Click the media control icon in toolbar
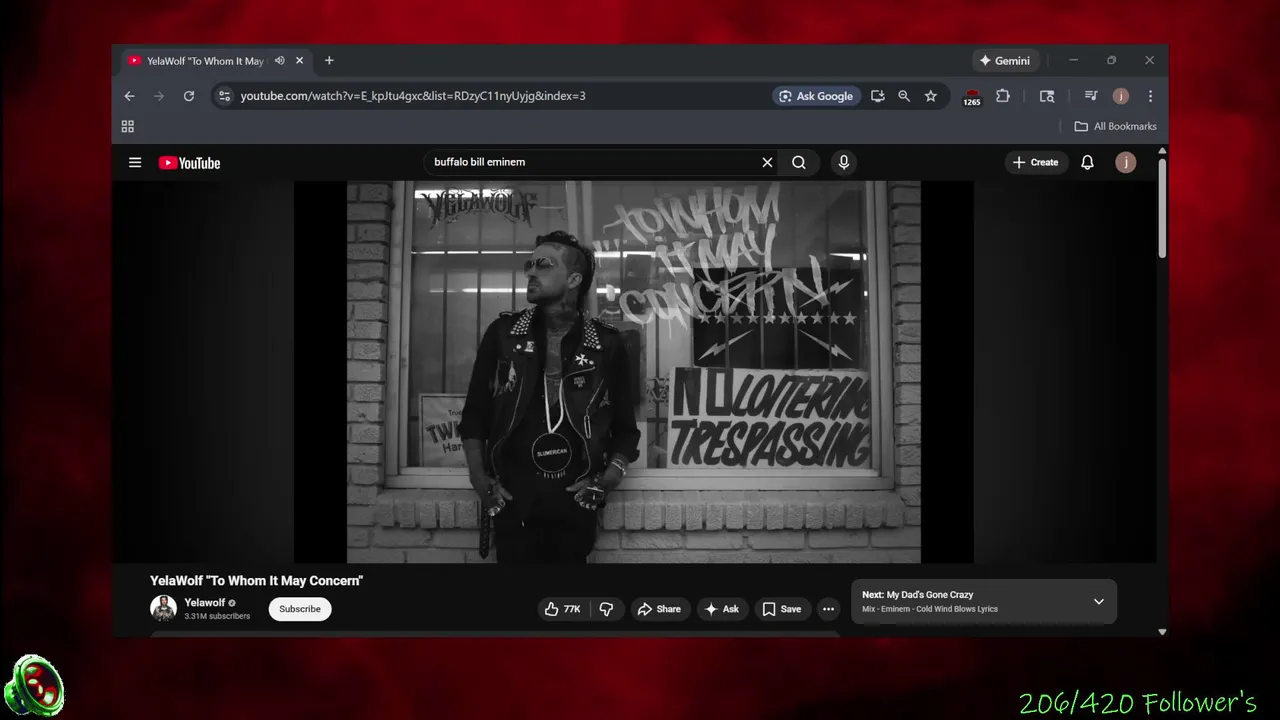Screen dimensions: 1280x720 click(1091, 96)
